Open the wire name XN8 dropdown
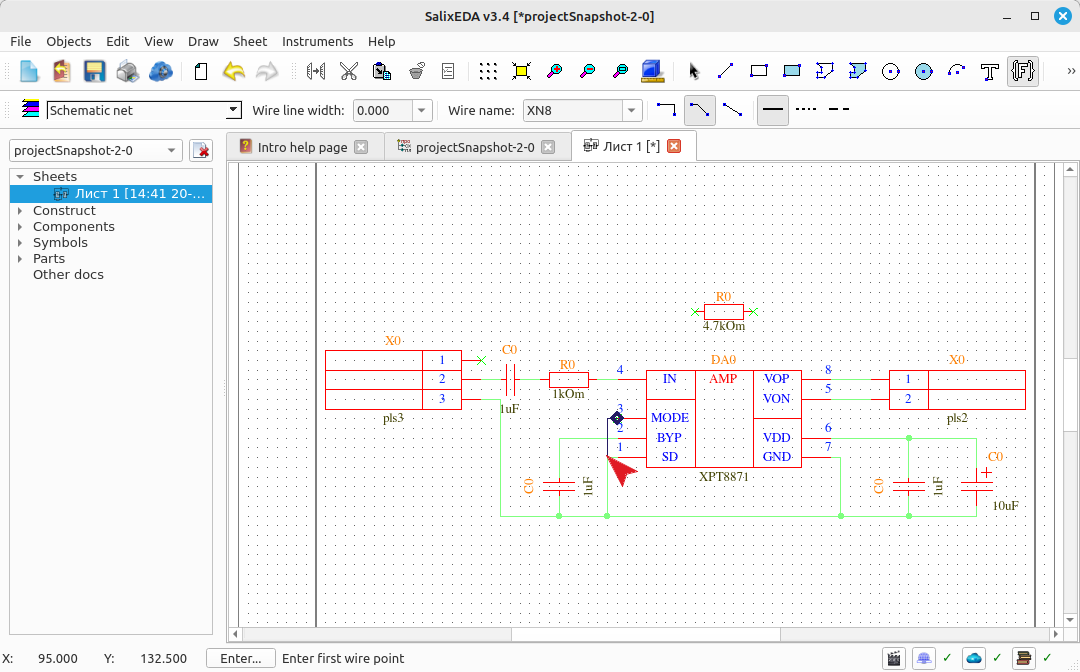The height and width of the screenshot is (672, 1080). point(632,110)
